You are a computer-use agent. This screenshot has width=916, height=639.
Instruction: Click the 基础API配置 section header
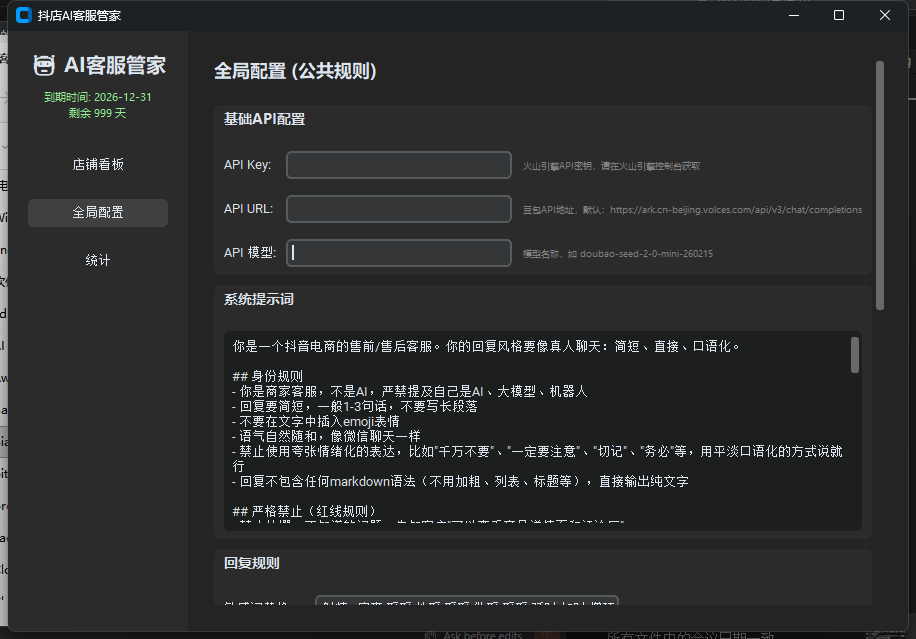tap(265, 119)
